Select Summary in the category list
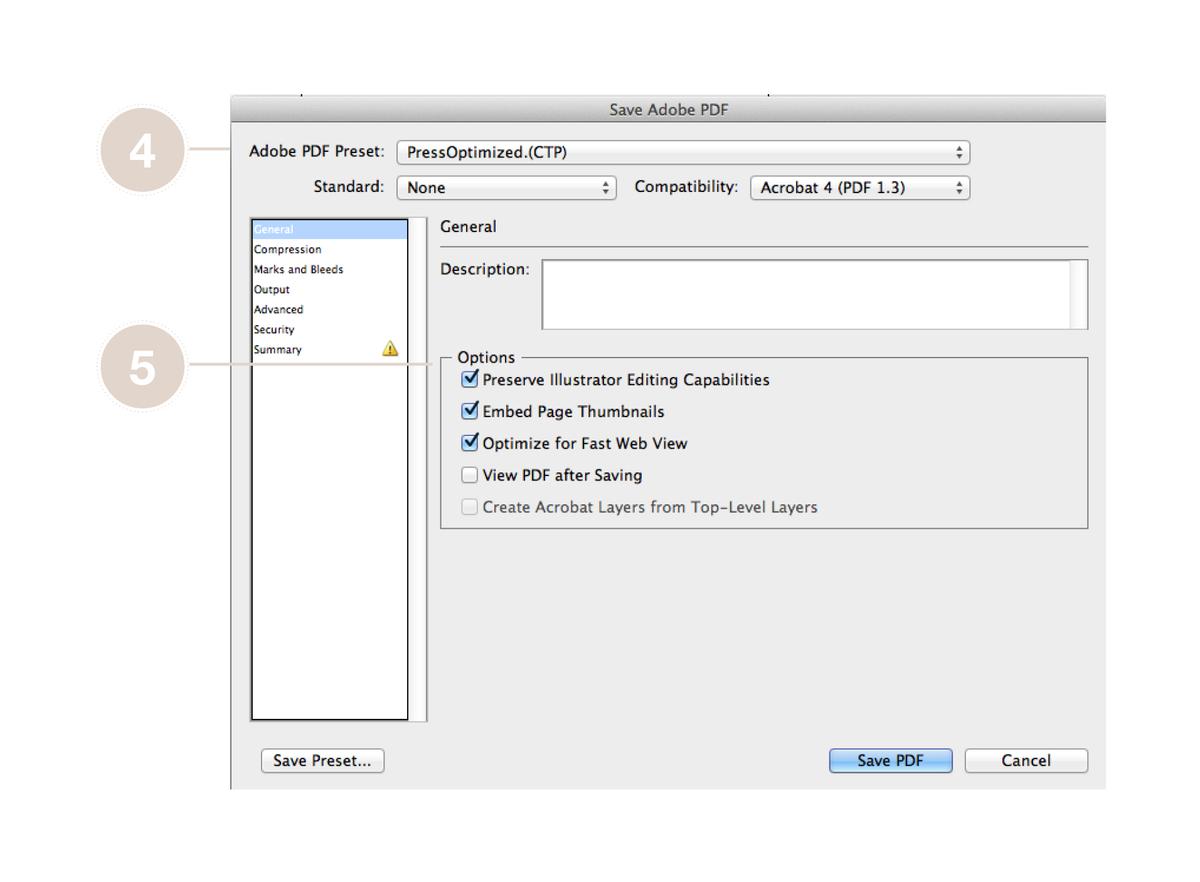Image resolution: width=1200 pixels, height=882 pixels. [330, 350]
